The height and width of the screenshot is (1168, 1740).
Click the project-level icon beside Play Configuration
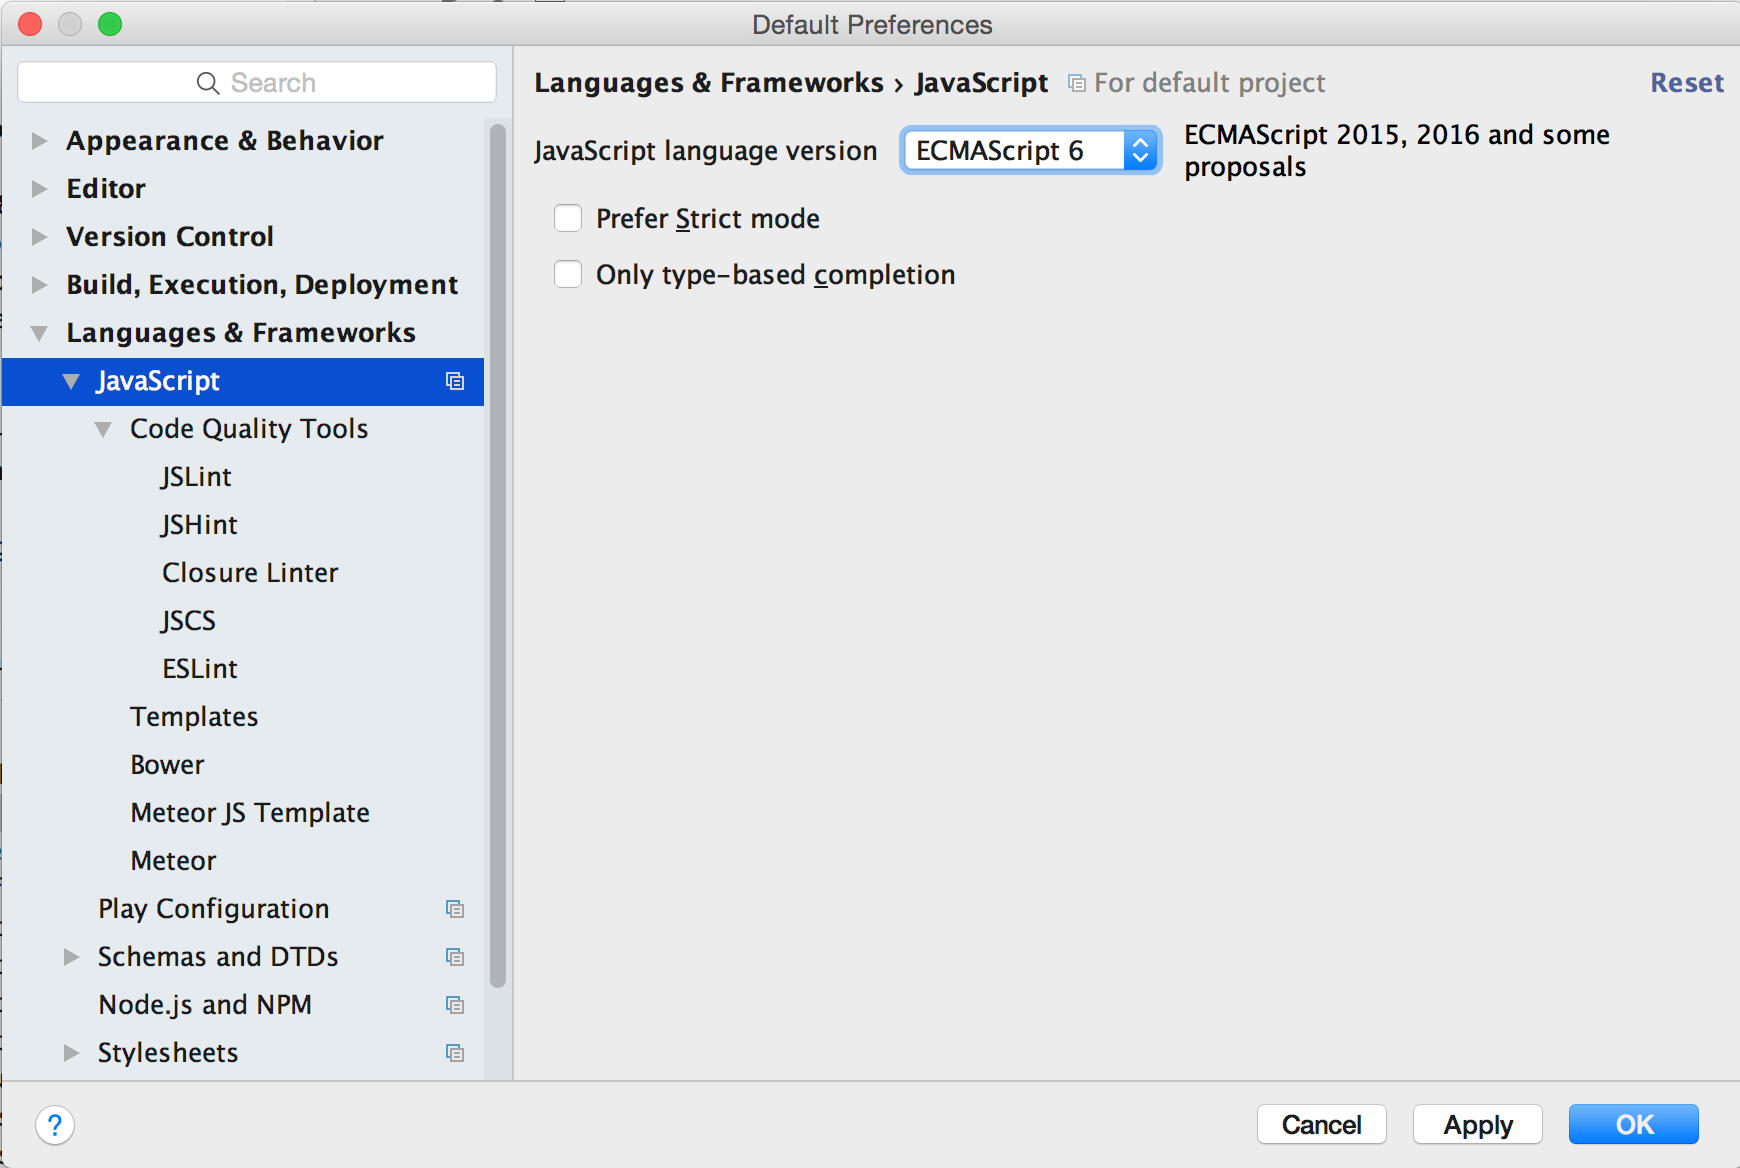pos(455,909)
